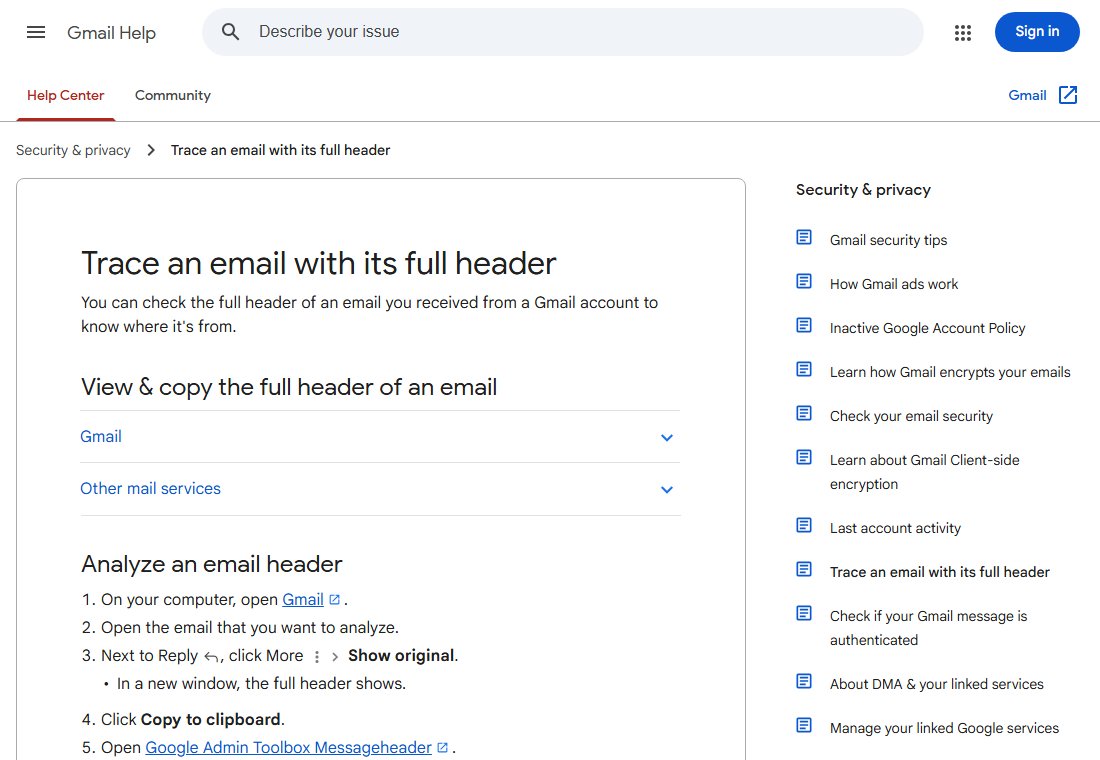Open About DMA & your linked services
Image resolution: width=1100 pixels, height=760 pixels.
(x=937, y=684)
